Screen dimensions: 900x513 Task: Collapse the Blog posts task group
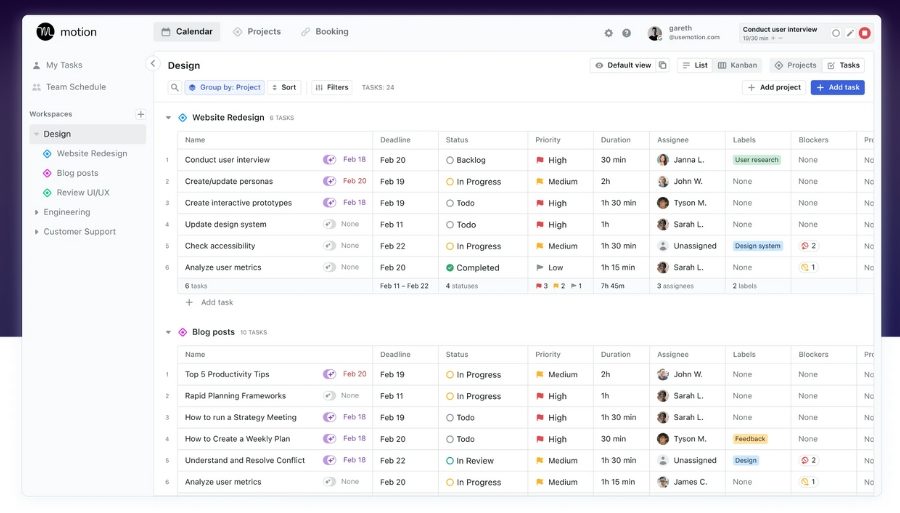168,332
